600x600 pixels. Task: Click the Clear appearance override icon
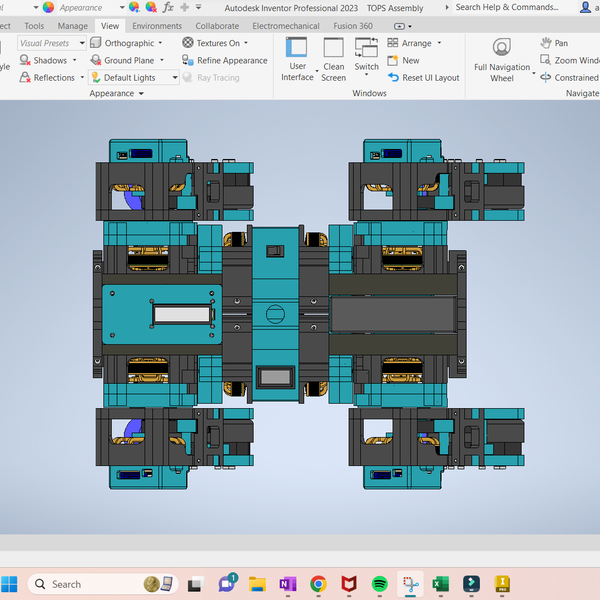coord(151,7)
